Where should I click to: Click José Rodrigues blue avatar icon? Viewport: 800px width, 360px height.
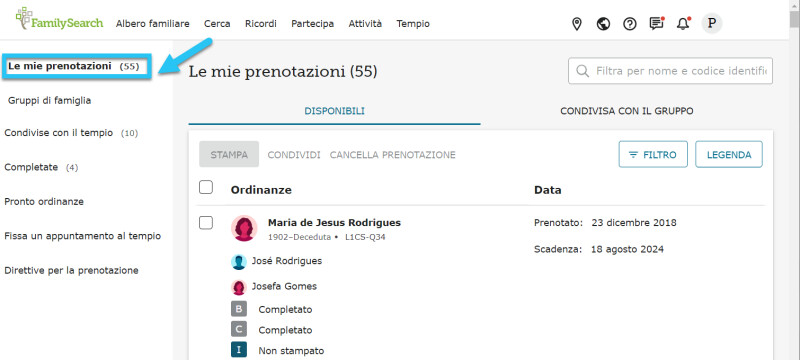(x=239, y=262)
